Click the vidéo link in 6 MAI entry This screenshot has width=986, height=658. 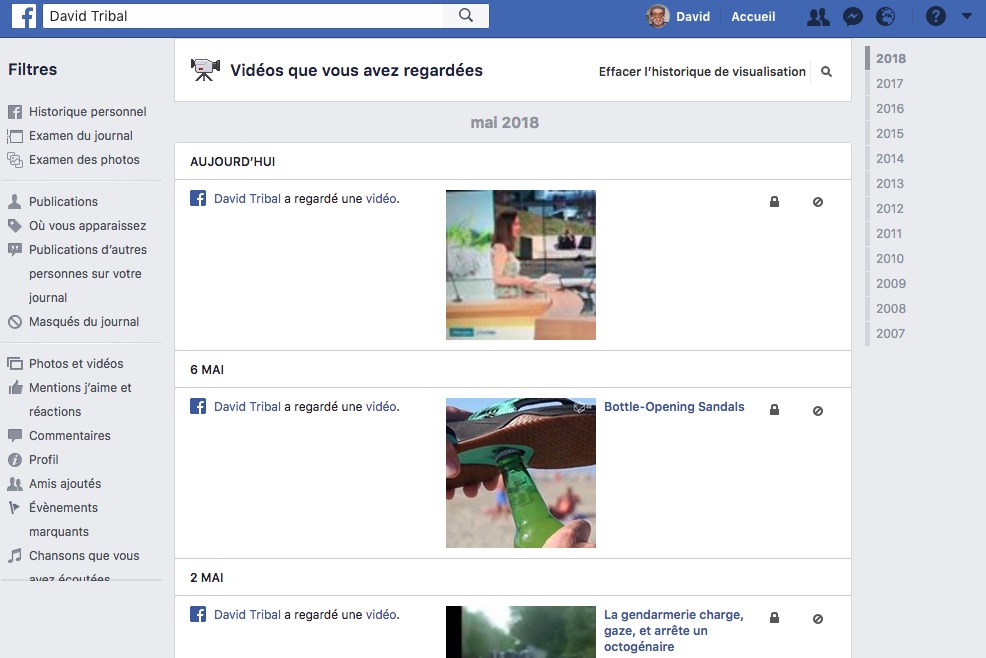coord(381,407)
